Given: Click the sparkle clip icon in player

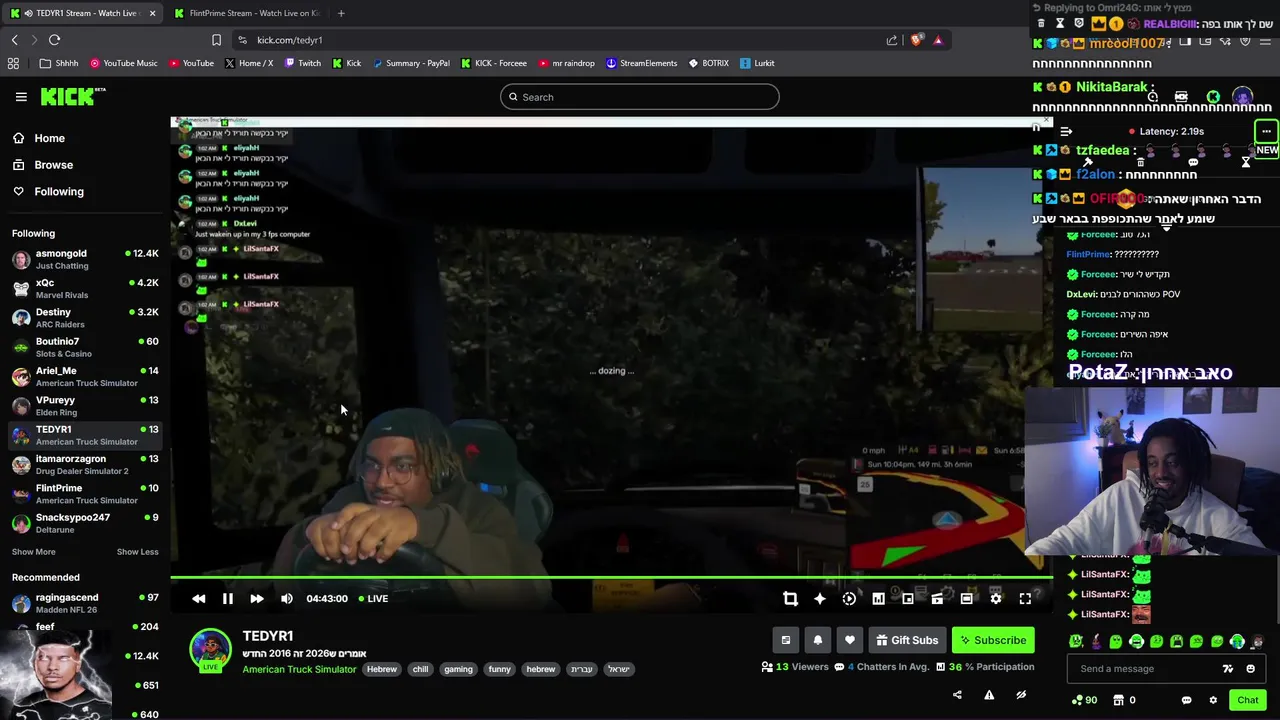Looking at the screenshot, I should [820, 598].
